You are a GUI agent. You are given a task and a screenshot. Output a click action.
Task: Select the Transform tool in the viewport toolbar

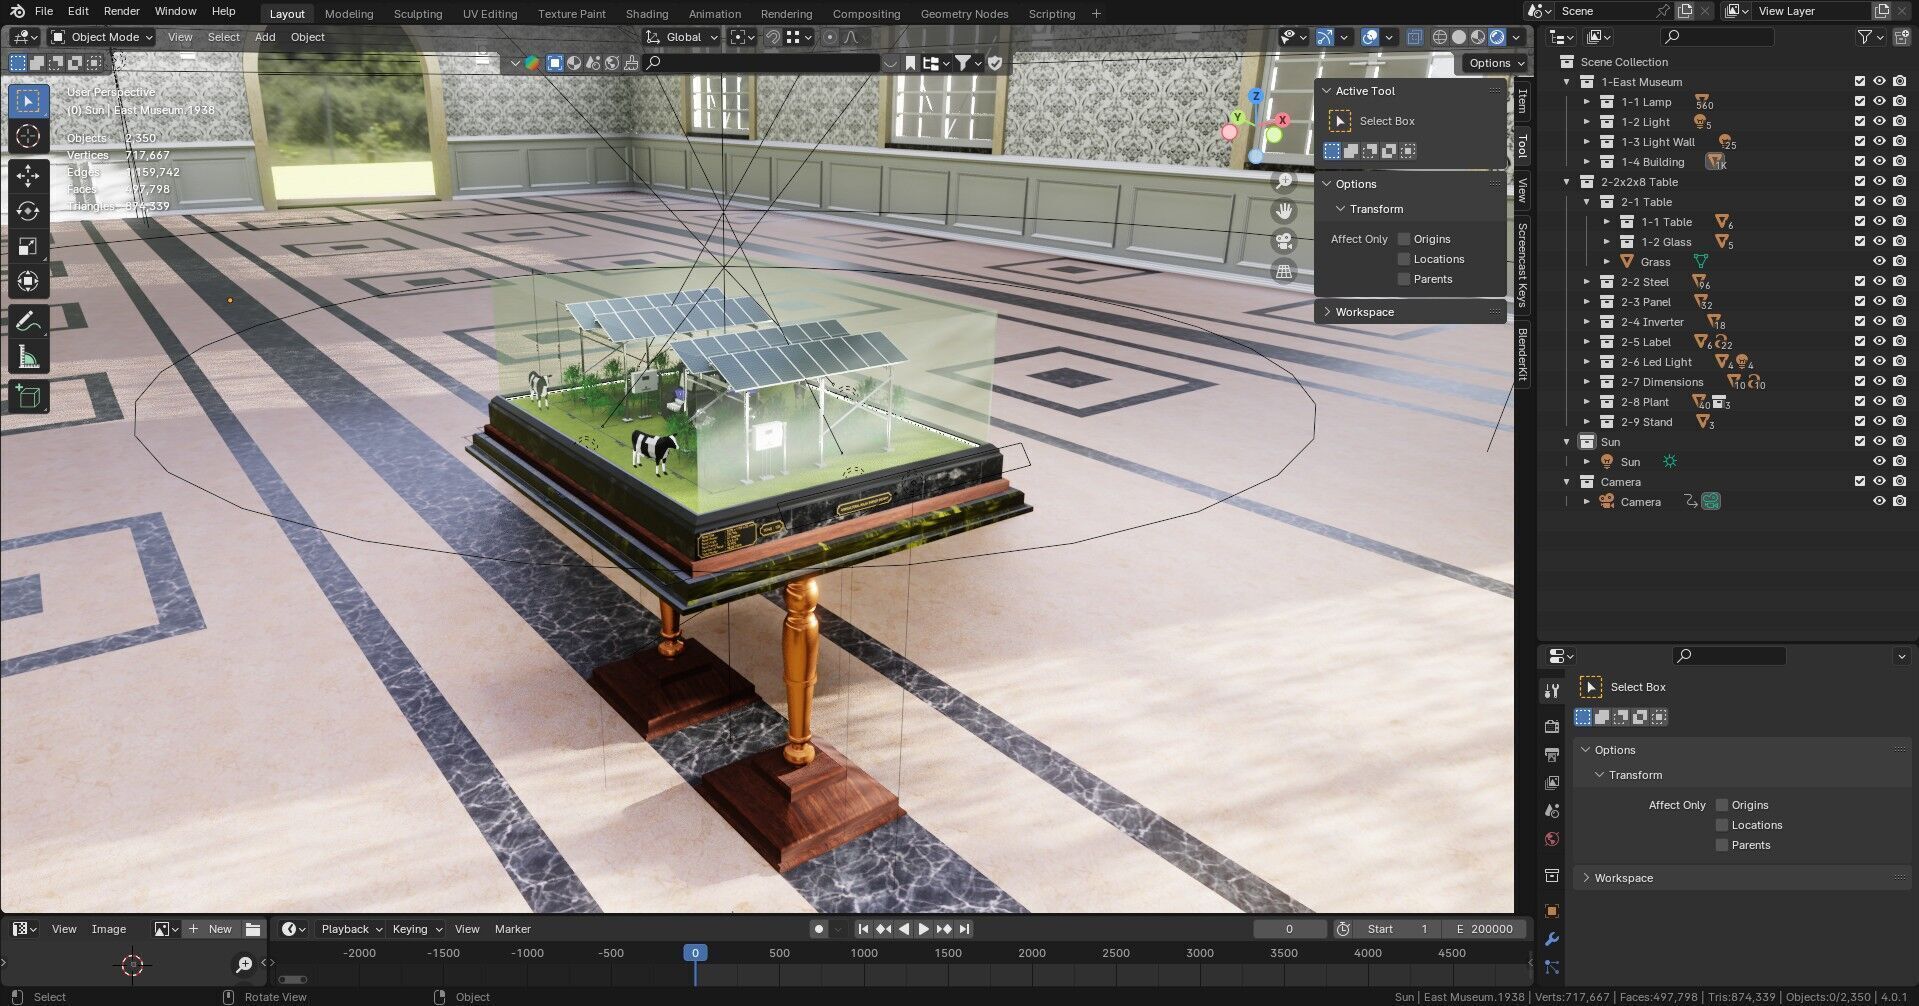28,281
